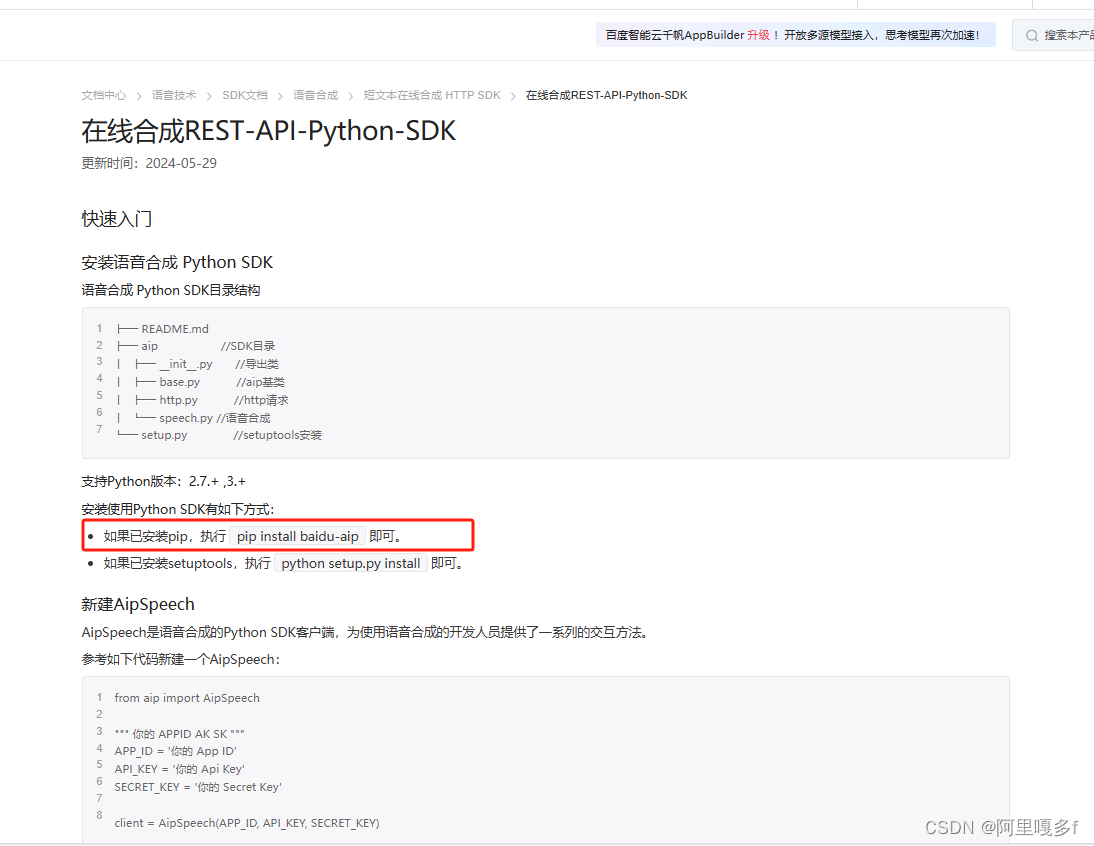Viewport: 1094px width, 846px height.
Task: Click the base.py code line
Action: click(200, 382)
